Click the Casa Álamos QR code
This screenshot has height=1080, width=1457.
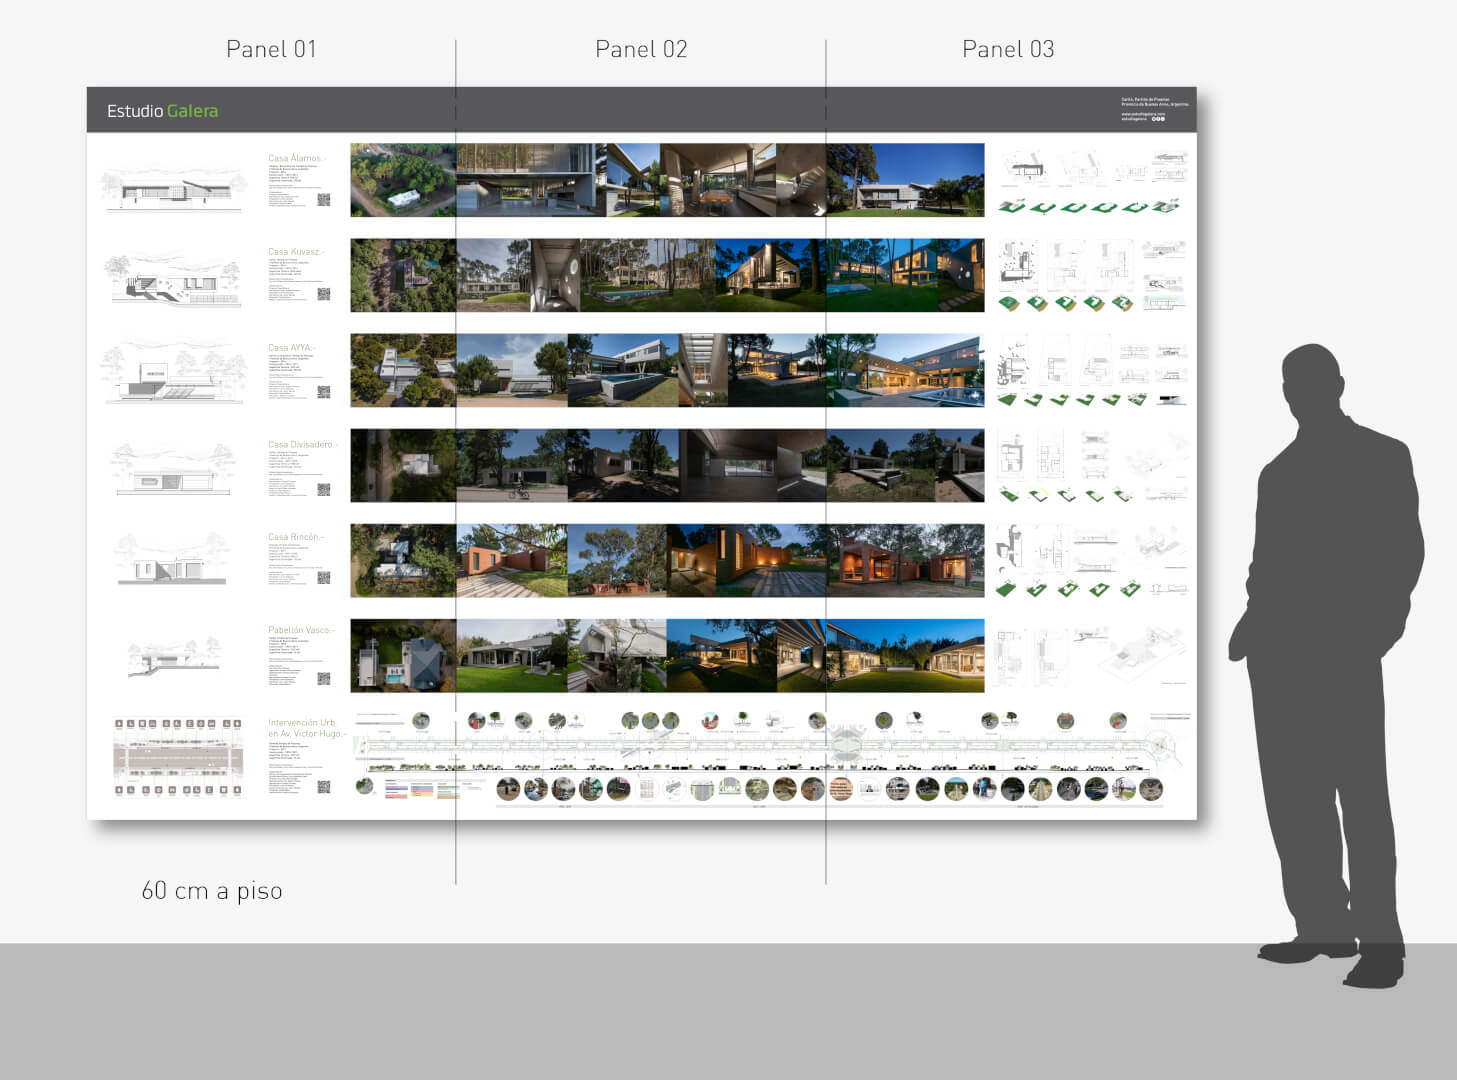click(x=323, y=200)
